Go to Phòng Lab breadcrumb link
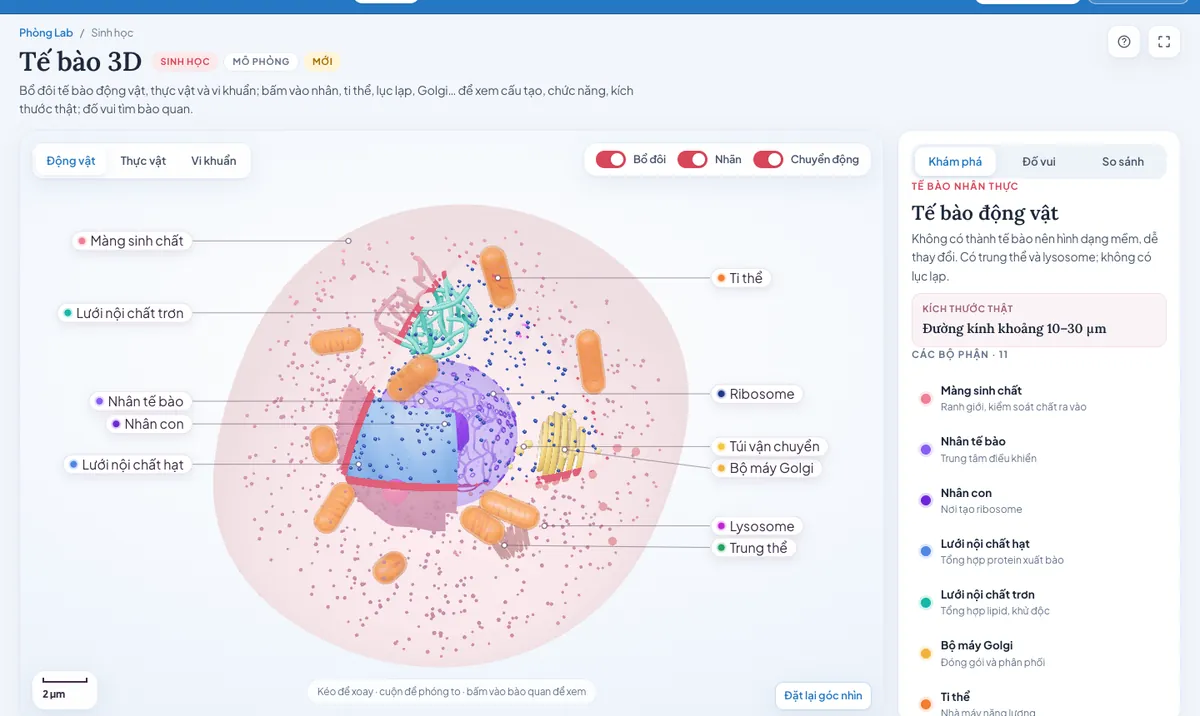The width and height of the screenshot is (1200, 716). [x=46, y=33]
